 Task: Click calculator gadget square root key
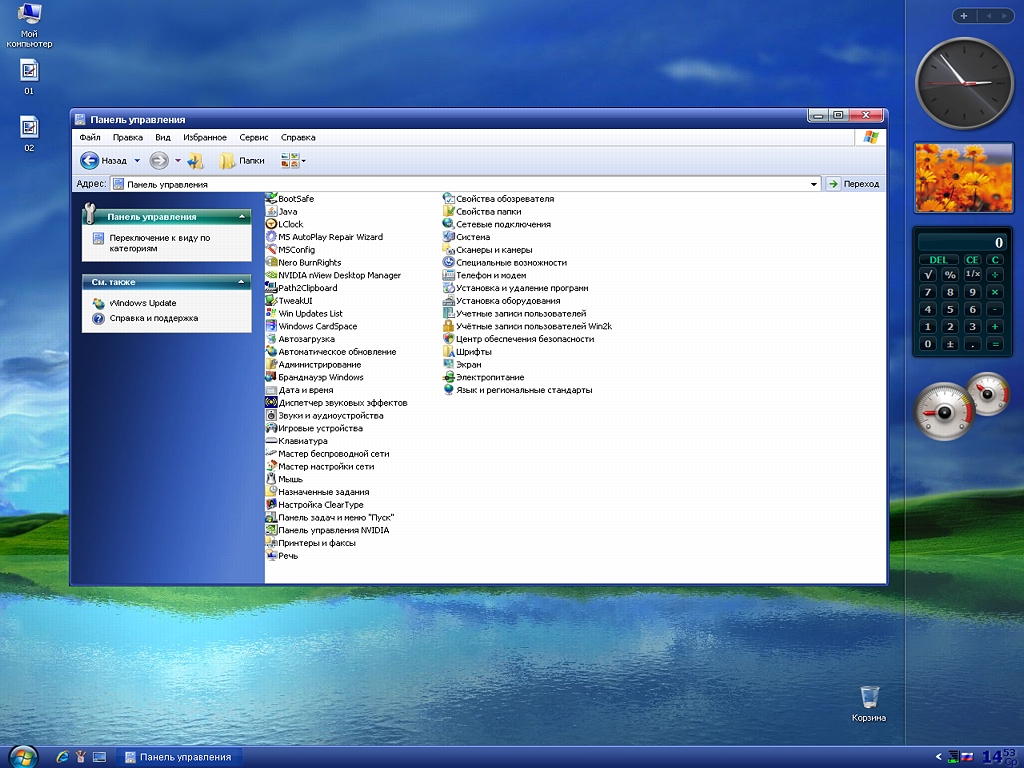pos(928,274)
